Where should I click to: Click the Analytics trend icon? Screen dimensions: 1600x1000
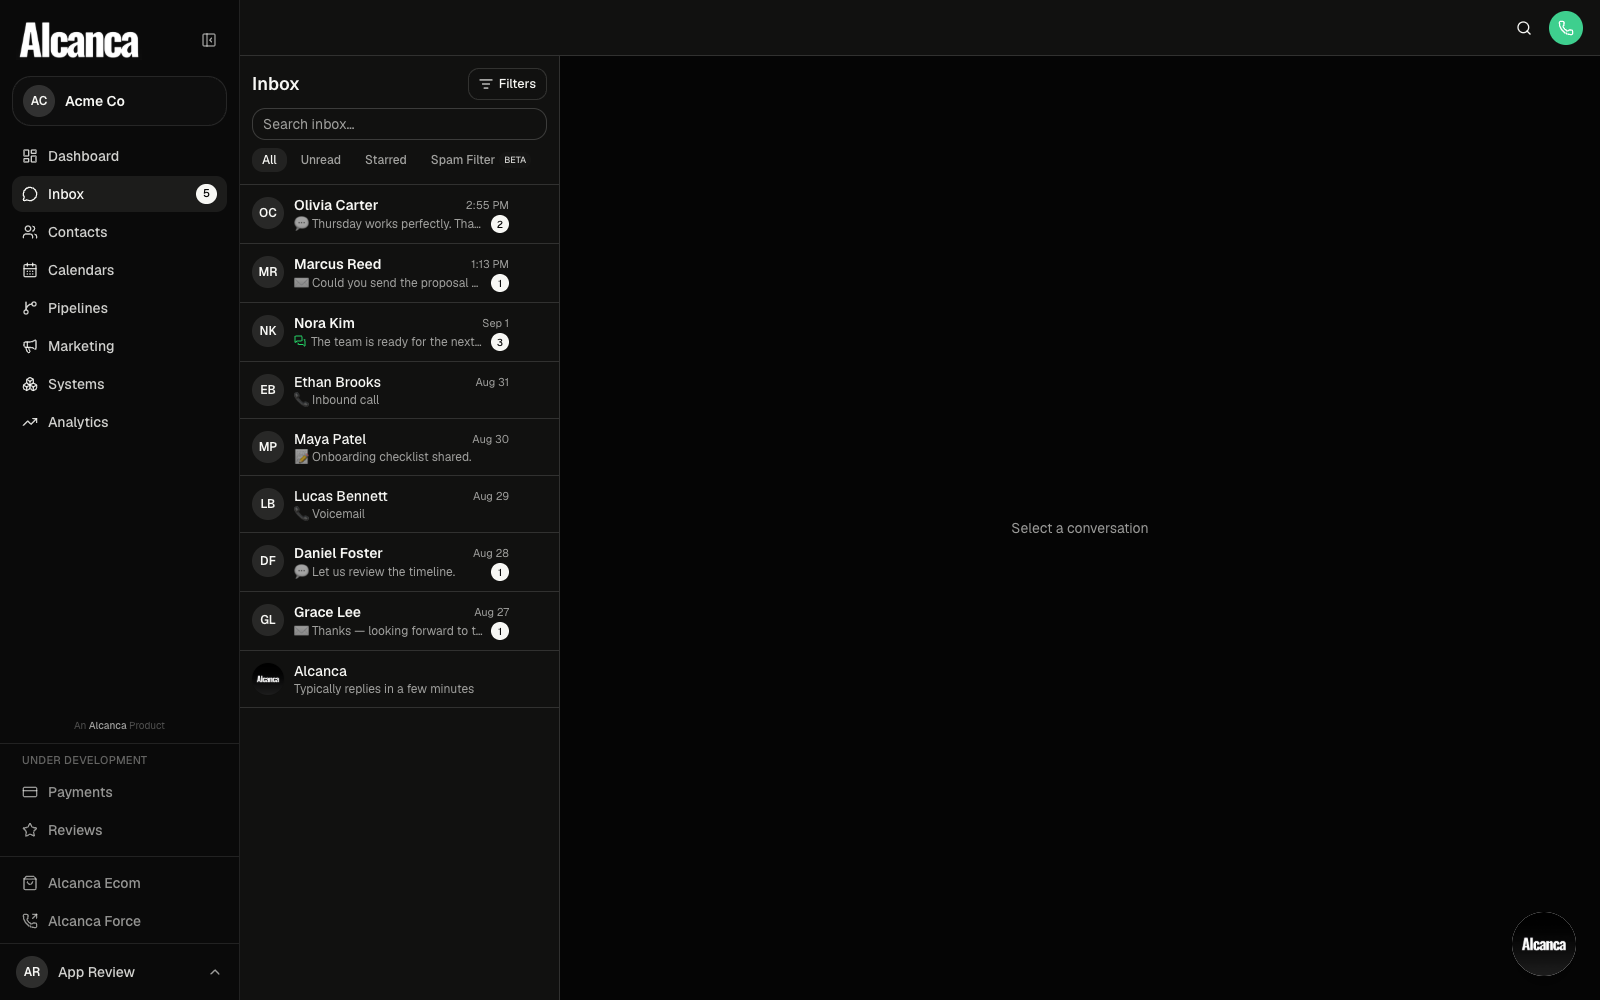coord(30,422)
